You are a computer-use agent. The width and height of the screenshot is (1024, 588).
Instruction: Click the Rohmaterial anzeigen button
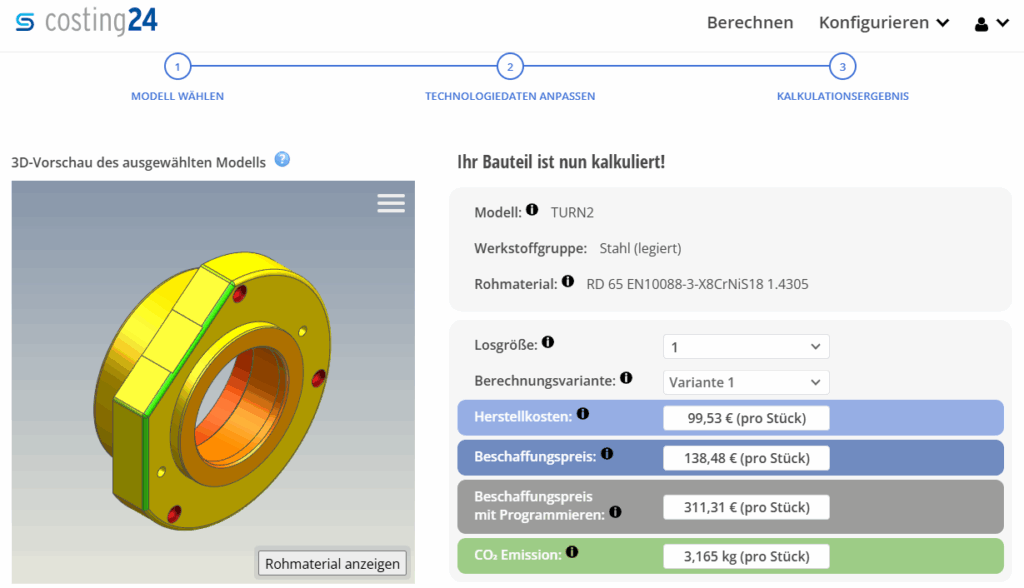[331, 563]
